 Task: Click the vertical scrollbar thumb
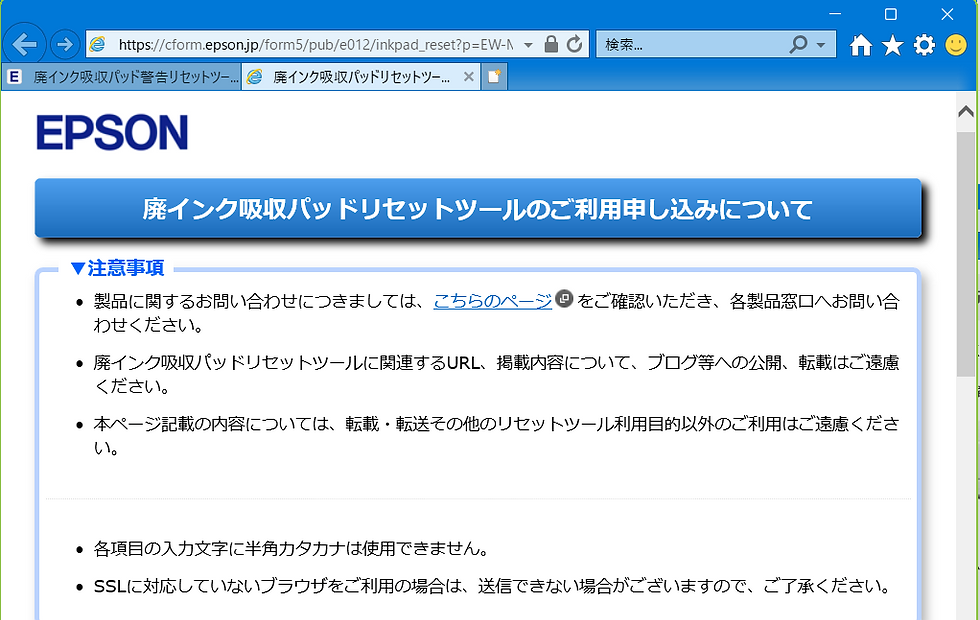click(x=966, y=253)
